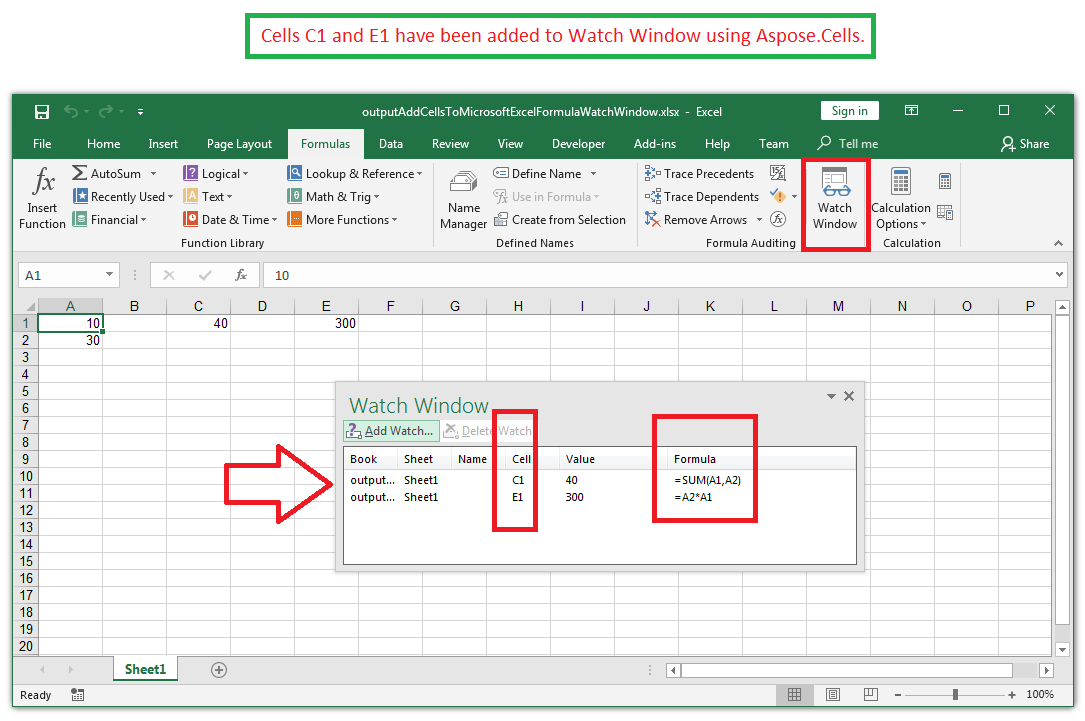Add a new sheet with plus icon
This screenshot has width=1085, height=721.
[219, 670]
